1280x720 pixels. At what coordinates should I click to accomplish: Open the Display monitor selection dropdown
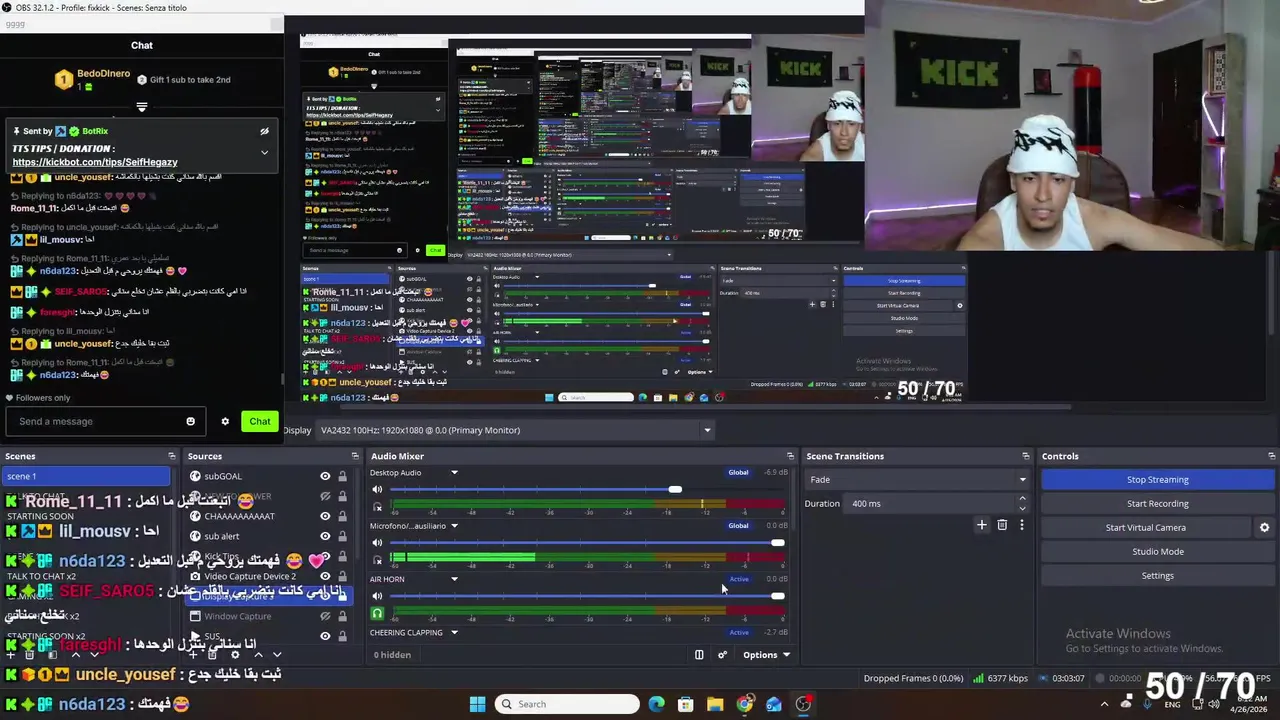tap(515, 430)
